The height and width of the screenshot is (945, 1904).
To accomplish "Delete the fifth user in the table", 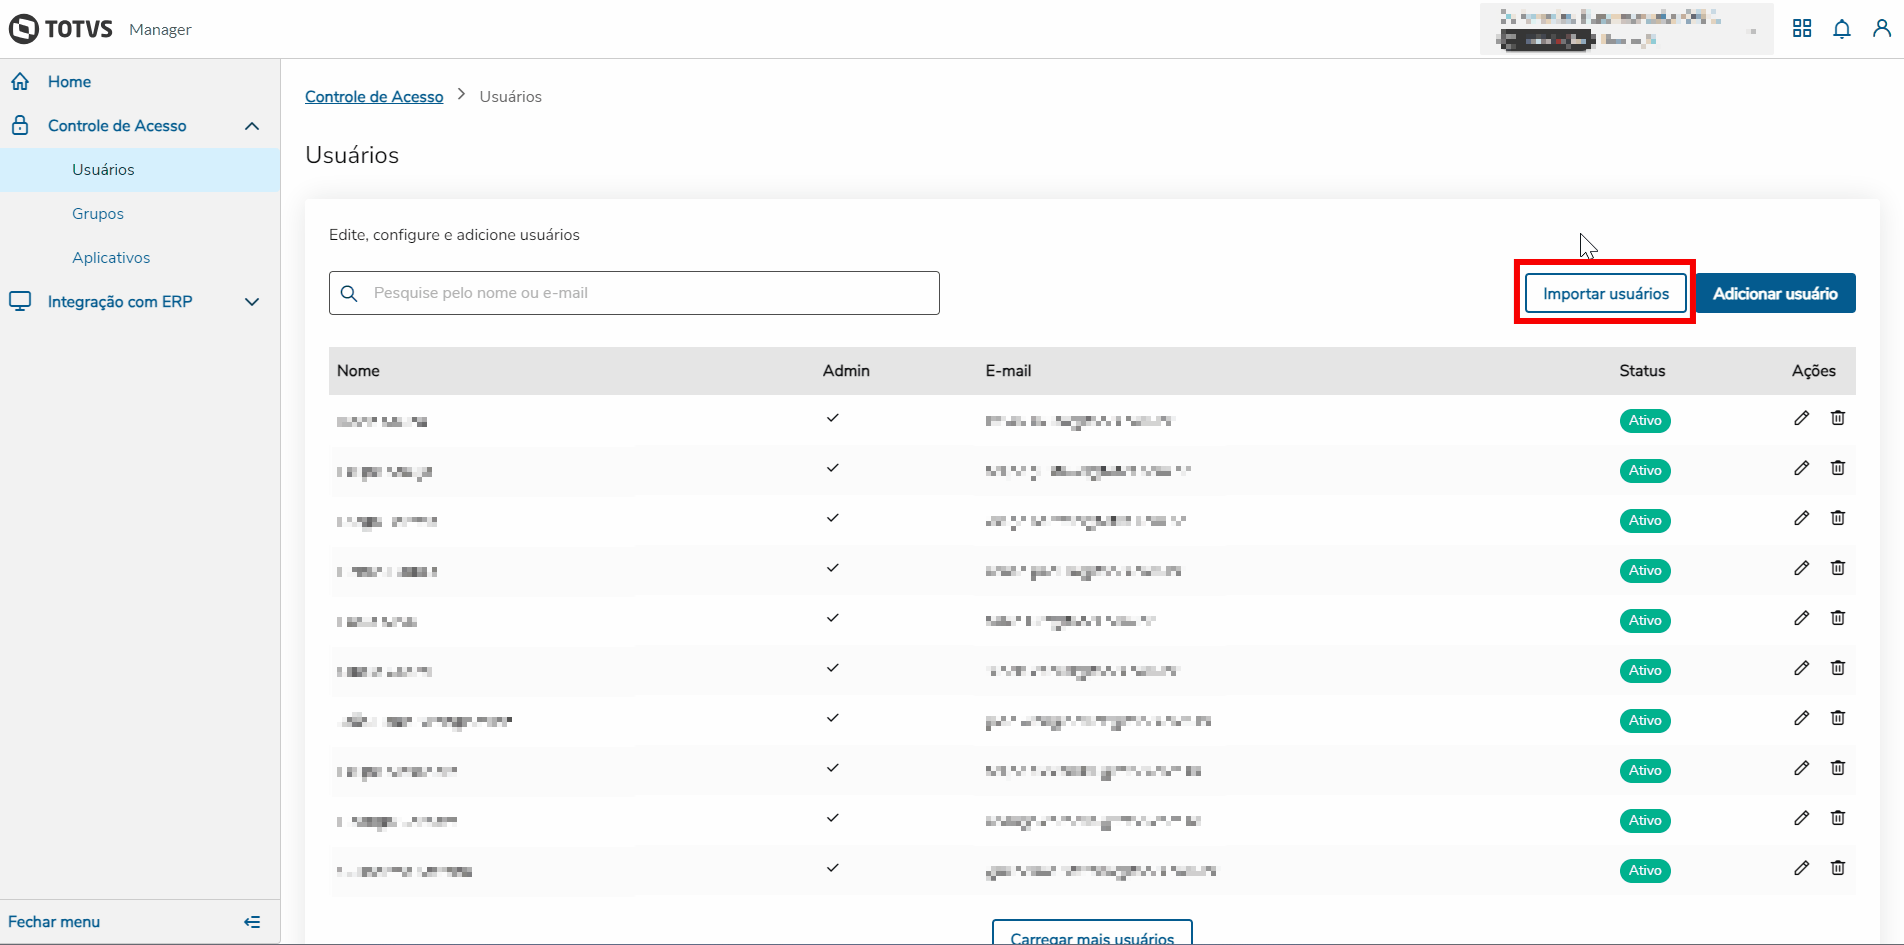I will click(x=1838, y=618).
